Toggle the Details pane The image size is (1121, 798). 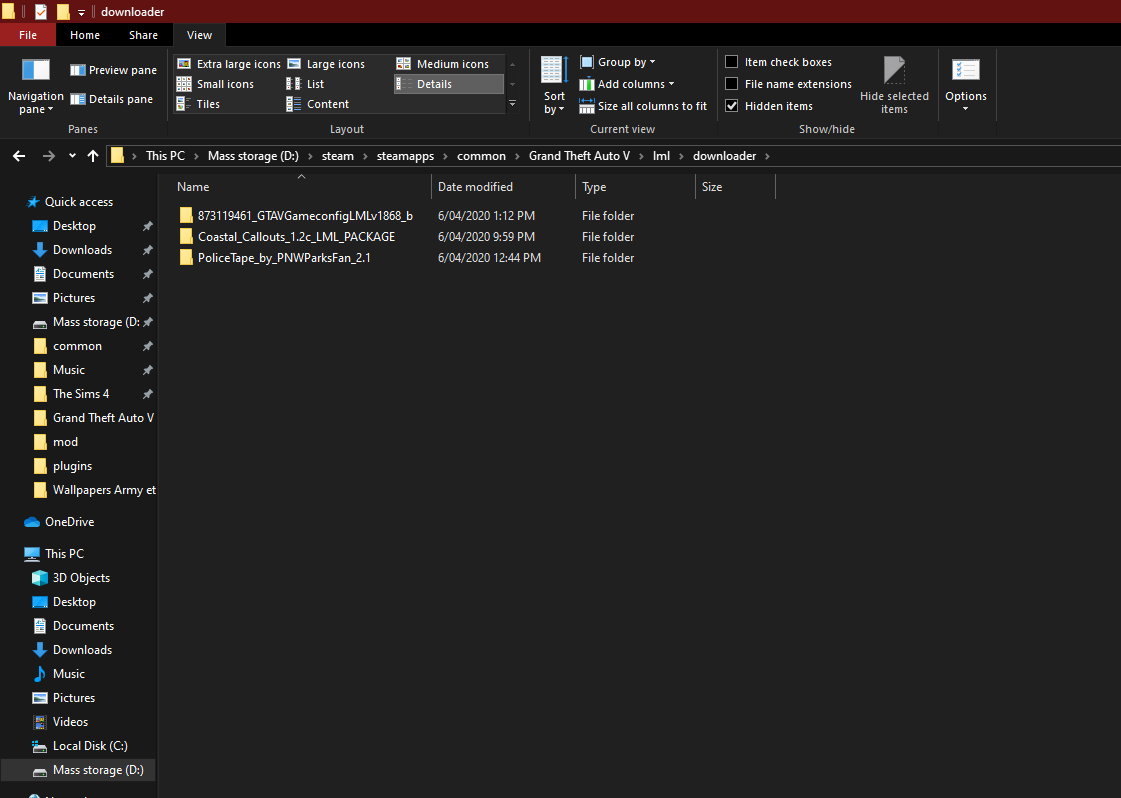[x=112, y=99]
